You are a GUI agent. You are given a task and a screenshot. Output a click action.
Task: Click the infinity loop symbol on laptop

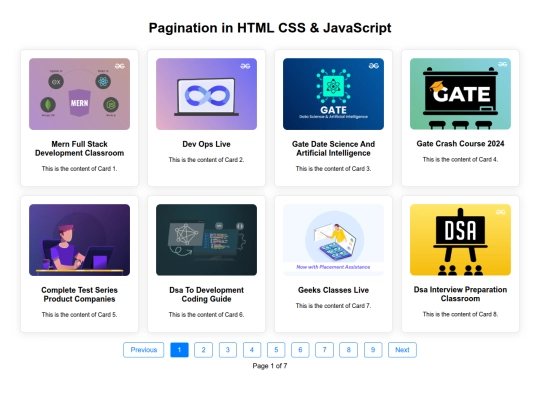[207, 95]
